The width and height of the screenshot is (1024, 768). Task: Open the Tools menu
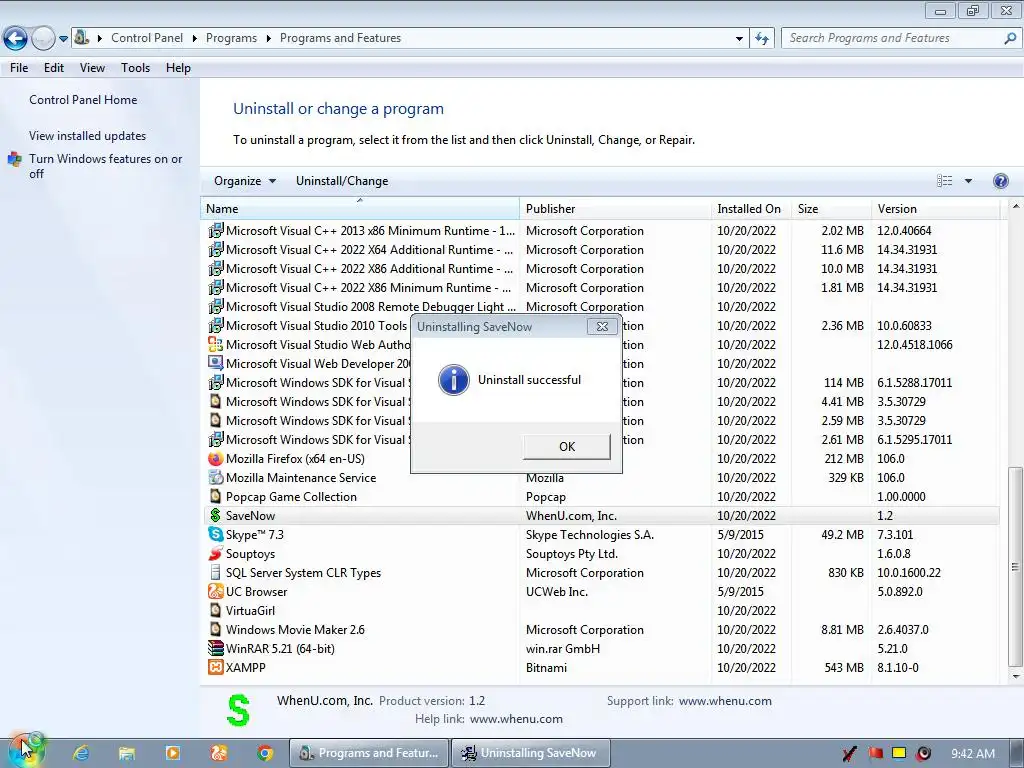click(135, 68)
